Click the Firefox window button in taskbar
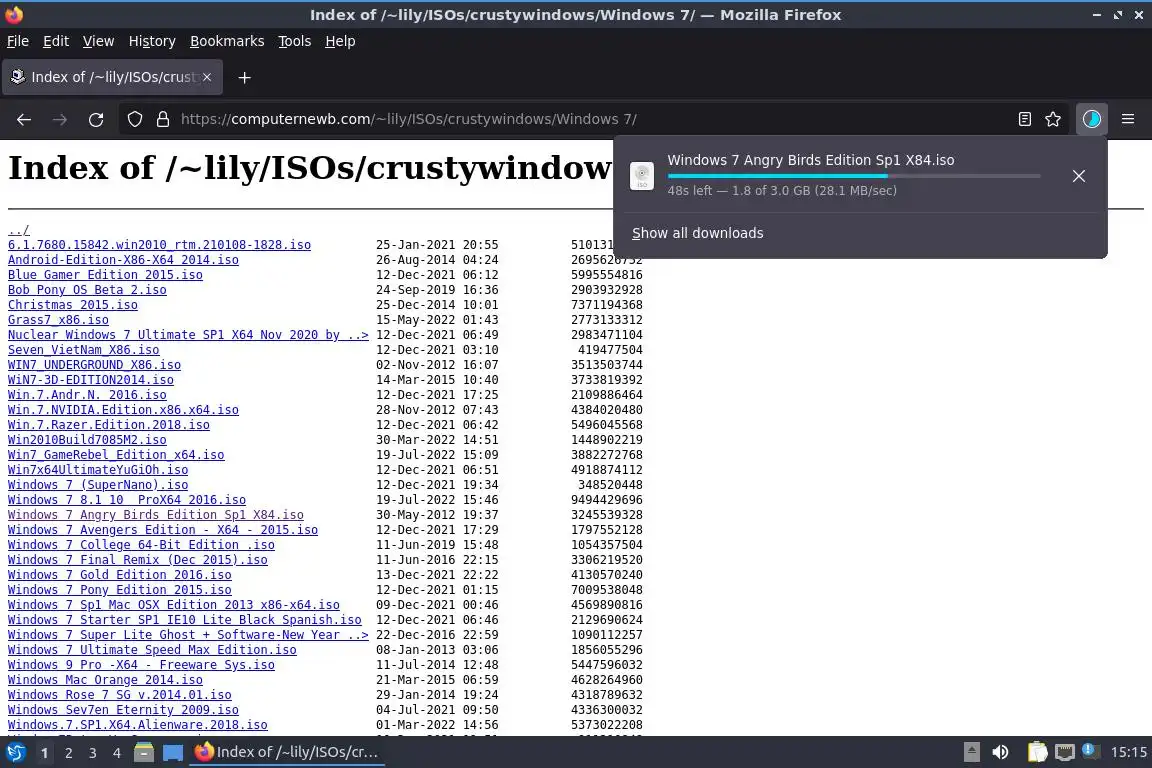 click(x=287, y=752)
